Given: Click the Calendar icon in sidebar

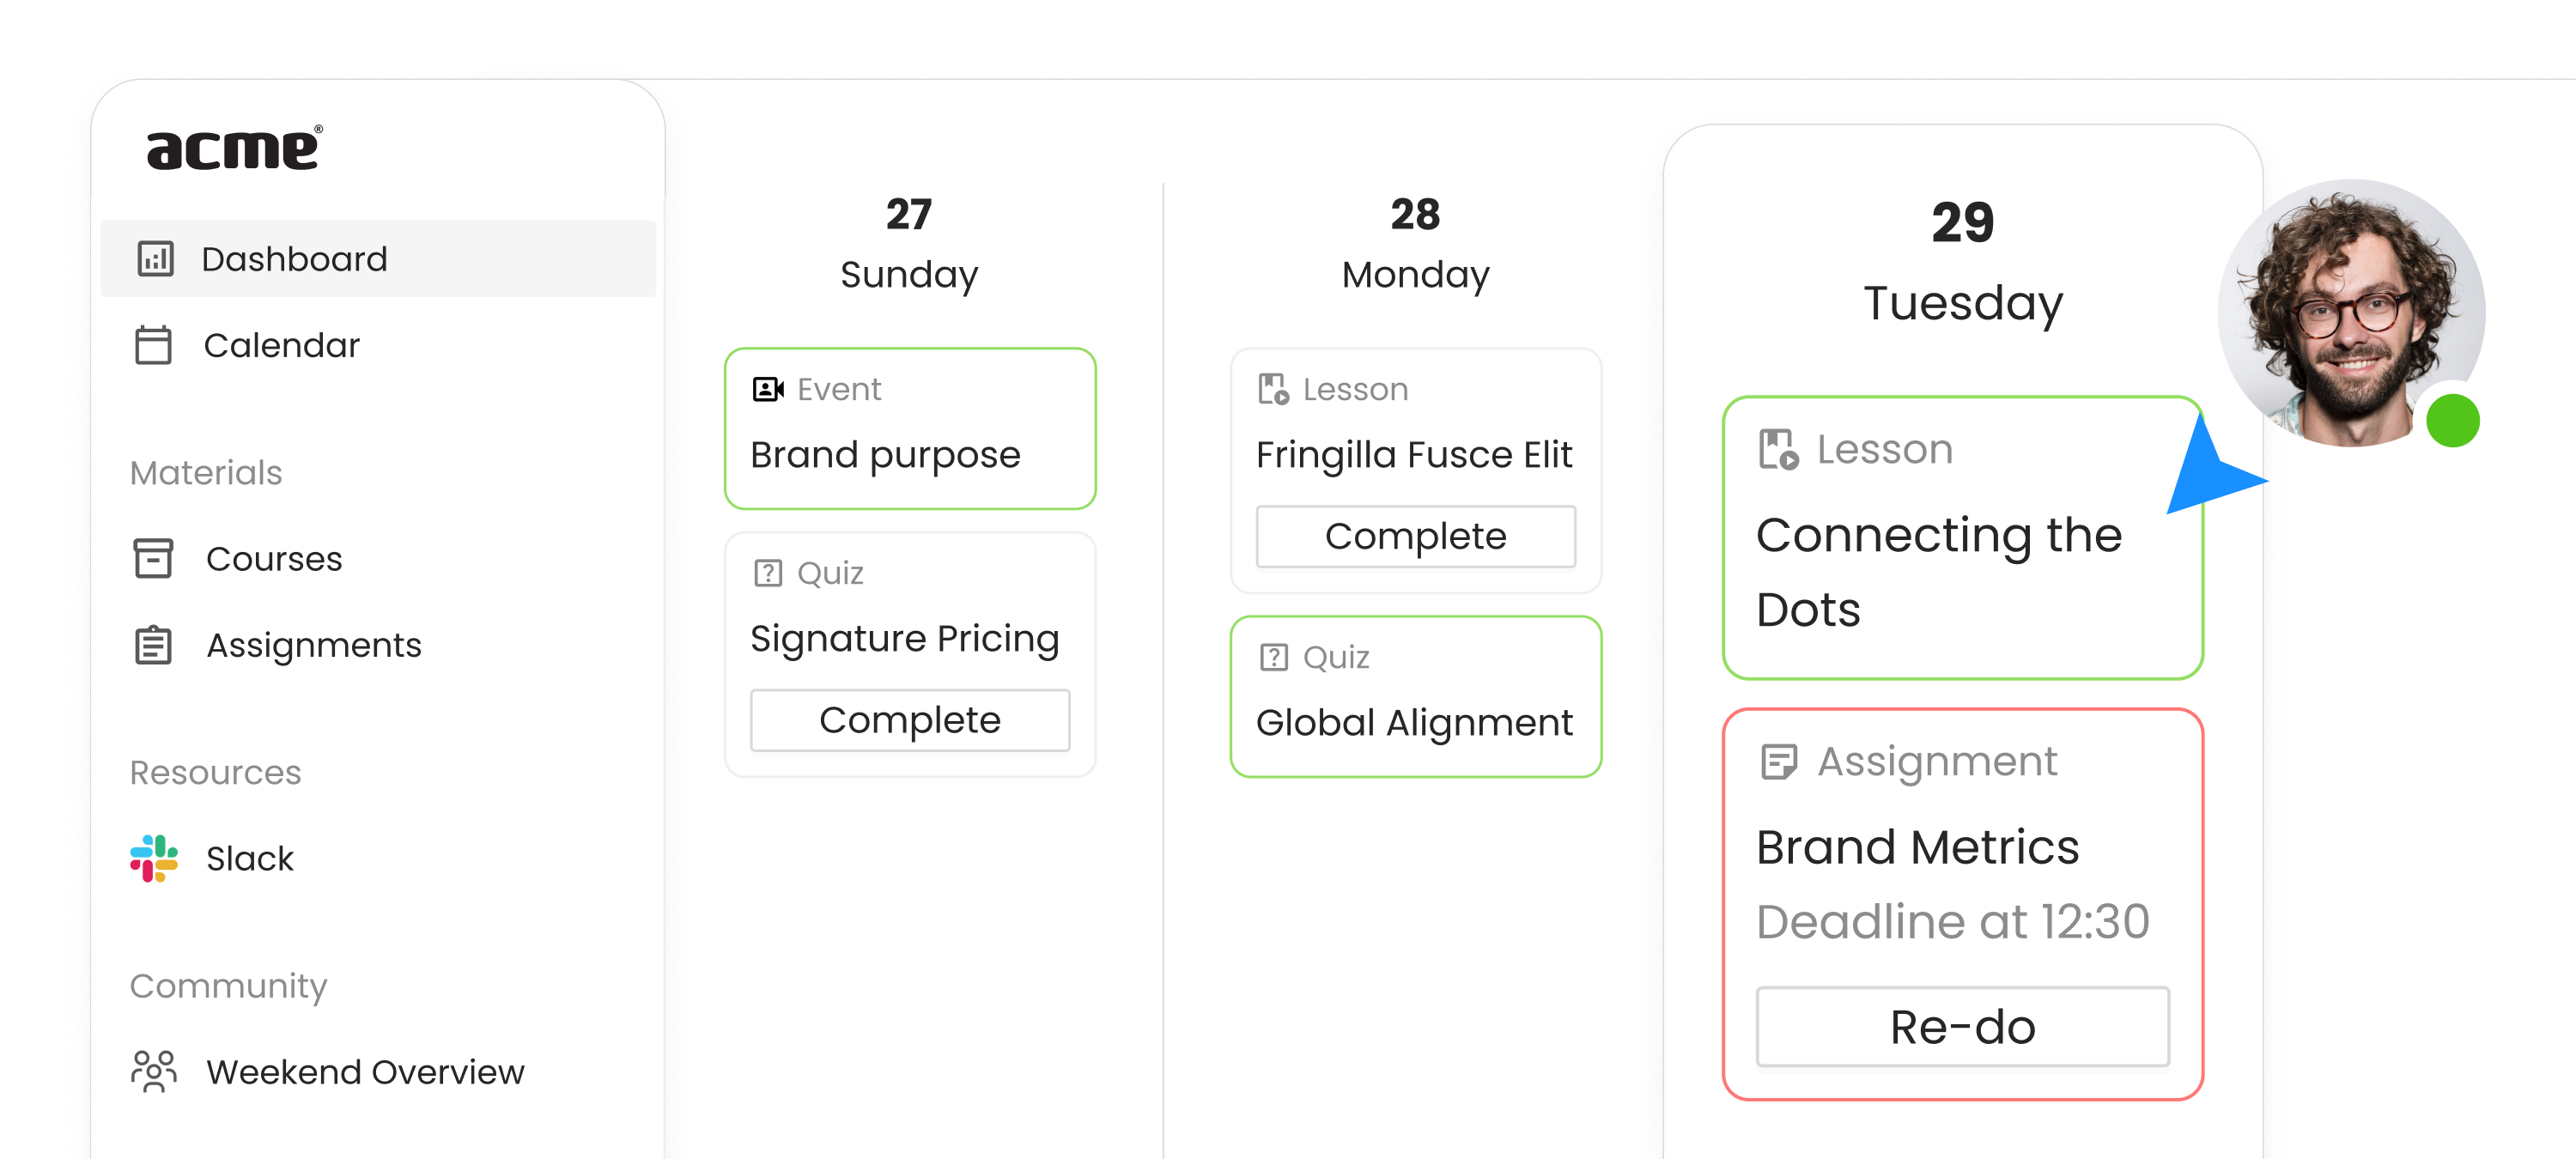Looking at the screenshot, I should pyautogui.click(x=153, y=345).
